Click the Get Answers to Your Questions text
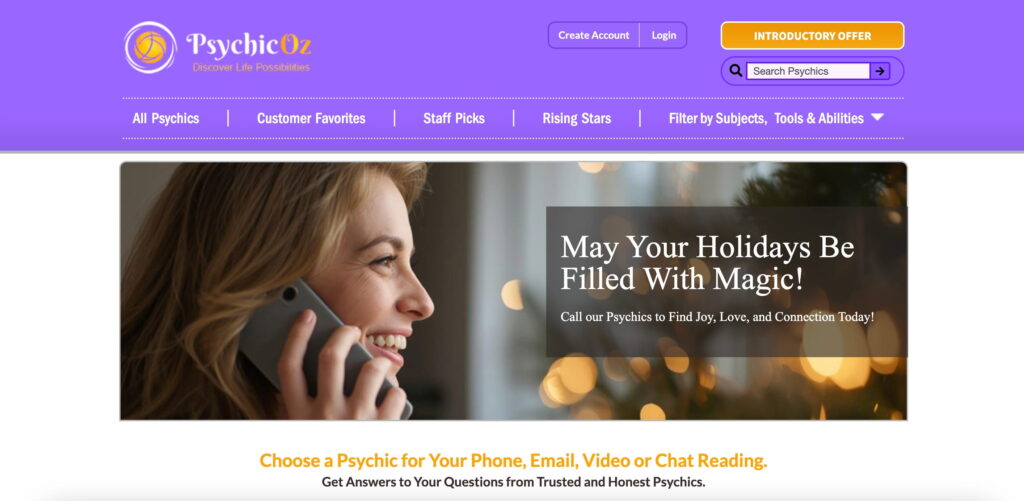The width and height of the screenshot is (1024, 501). (513, 483)
